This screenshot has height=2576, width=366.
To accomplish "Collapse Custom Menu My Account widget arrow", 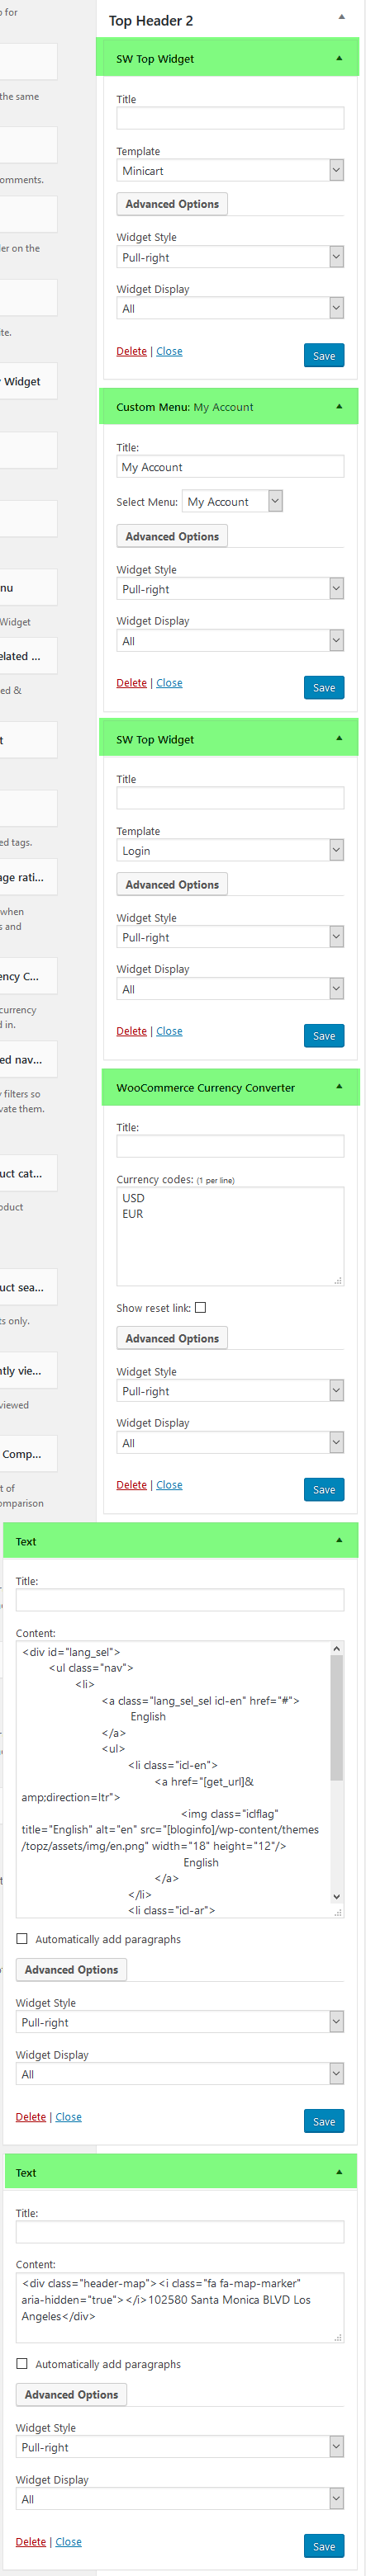I will [x=339, y=406].
